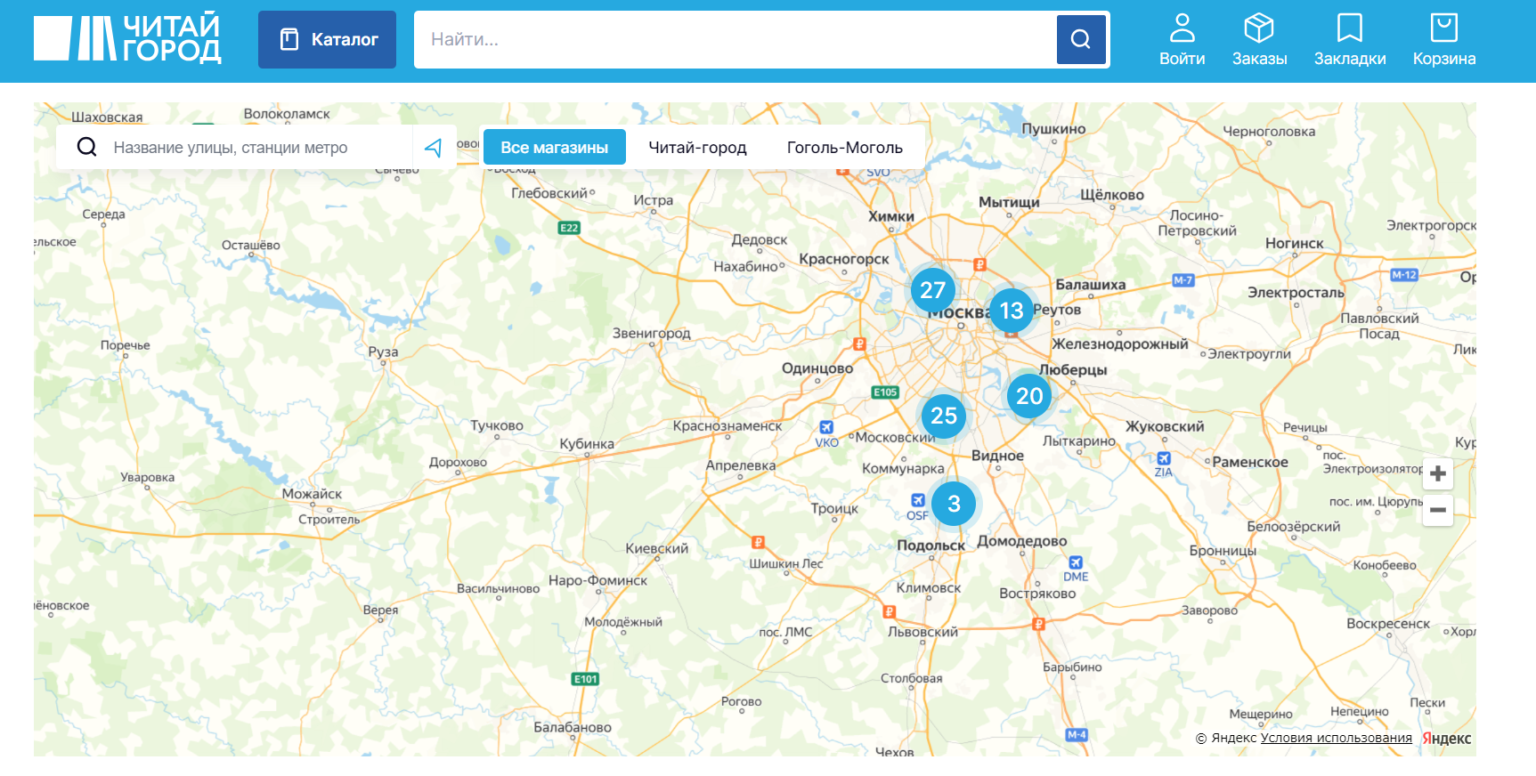Click the Жуковский city label
The width and height of the screenshot is (1536, 776).
[x=1165, y=426]
